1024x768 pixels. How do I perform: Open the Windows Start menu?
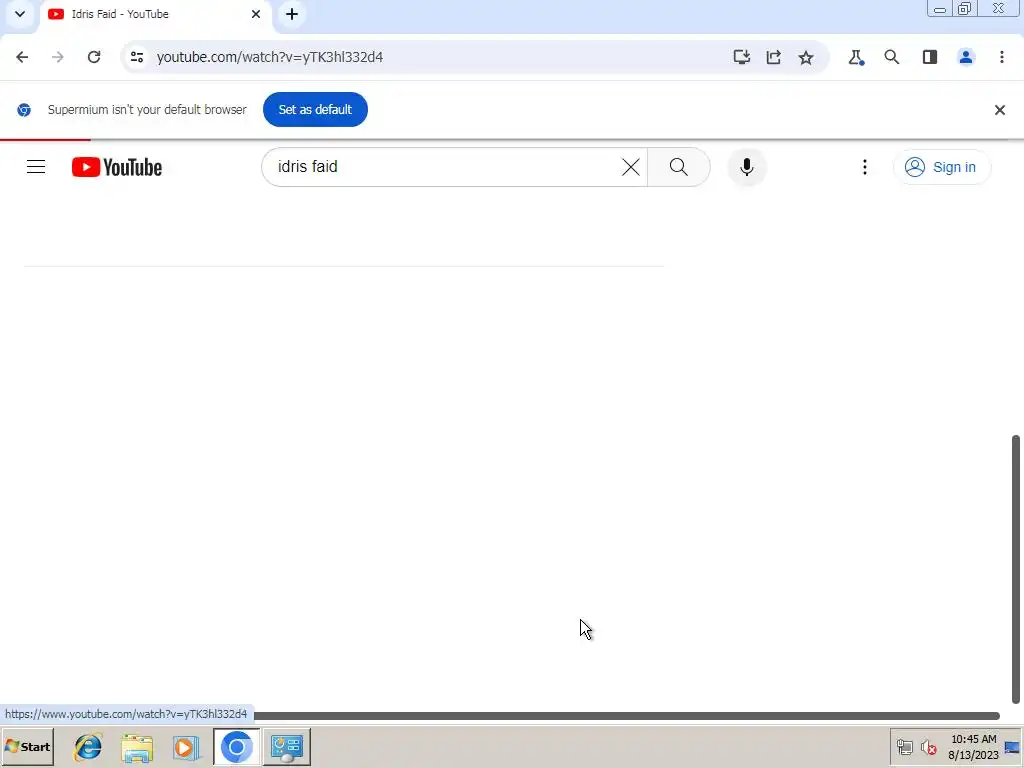tap(27, 746)
